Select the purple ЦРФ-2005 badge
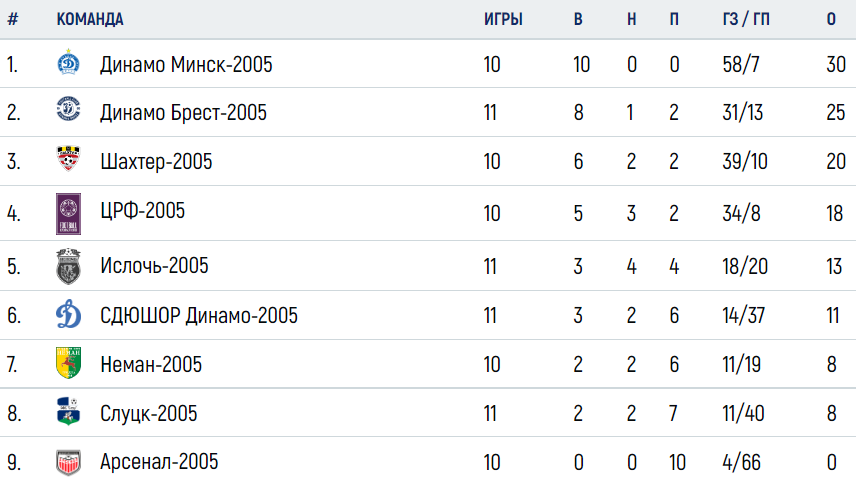The image size is (856, 484). (68, 214)
